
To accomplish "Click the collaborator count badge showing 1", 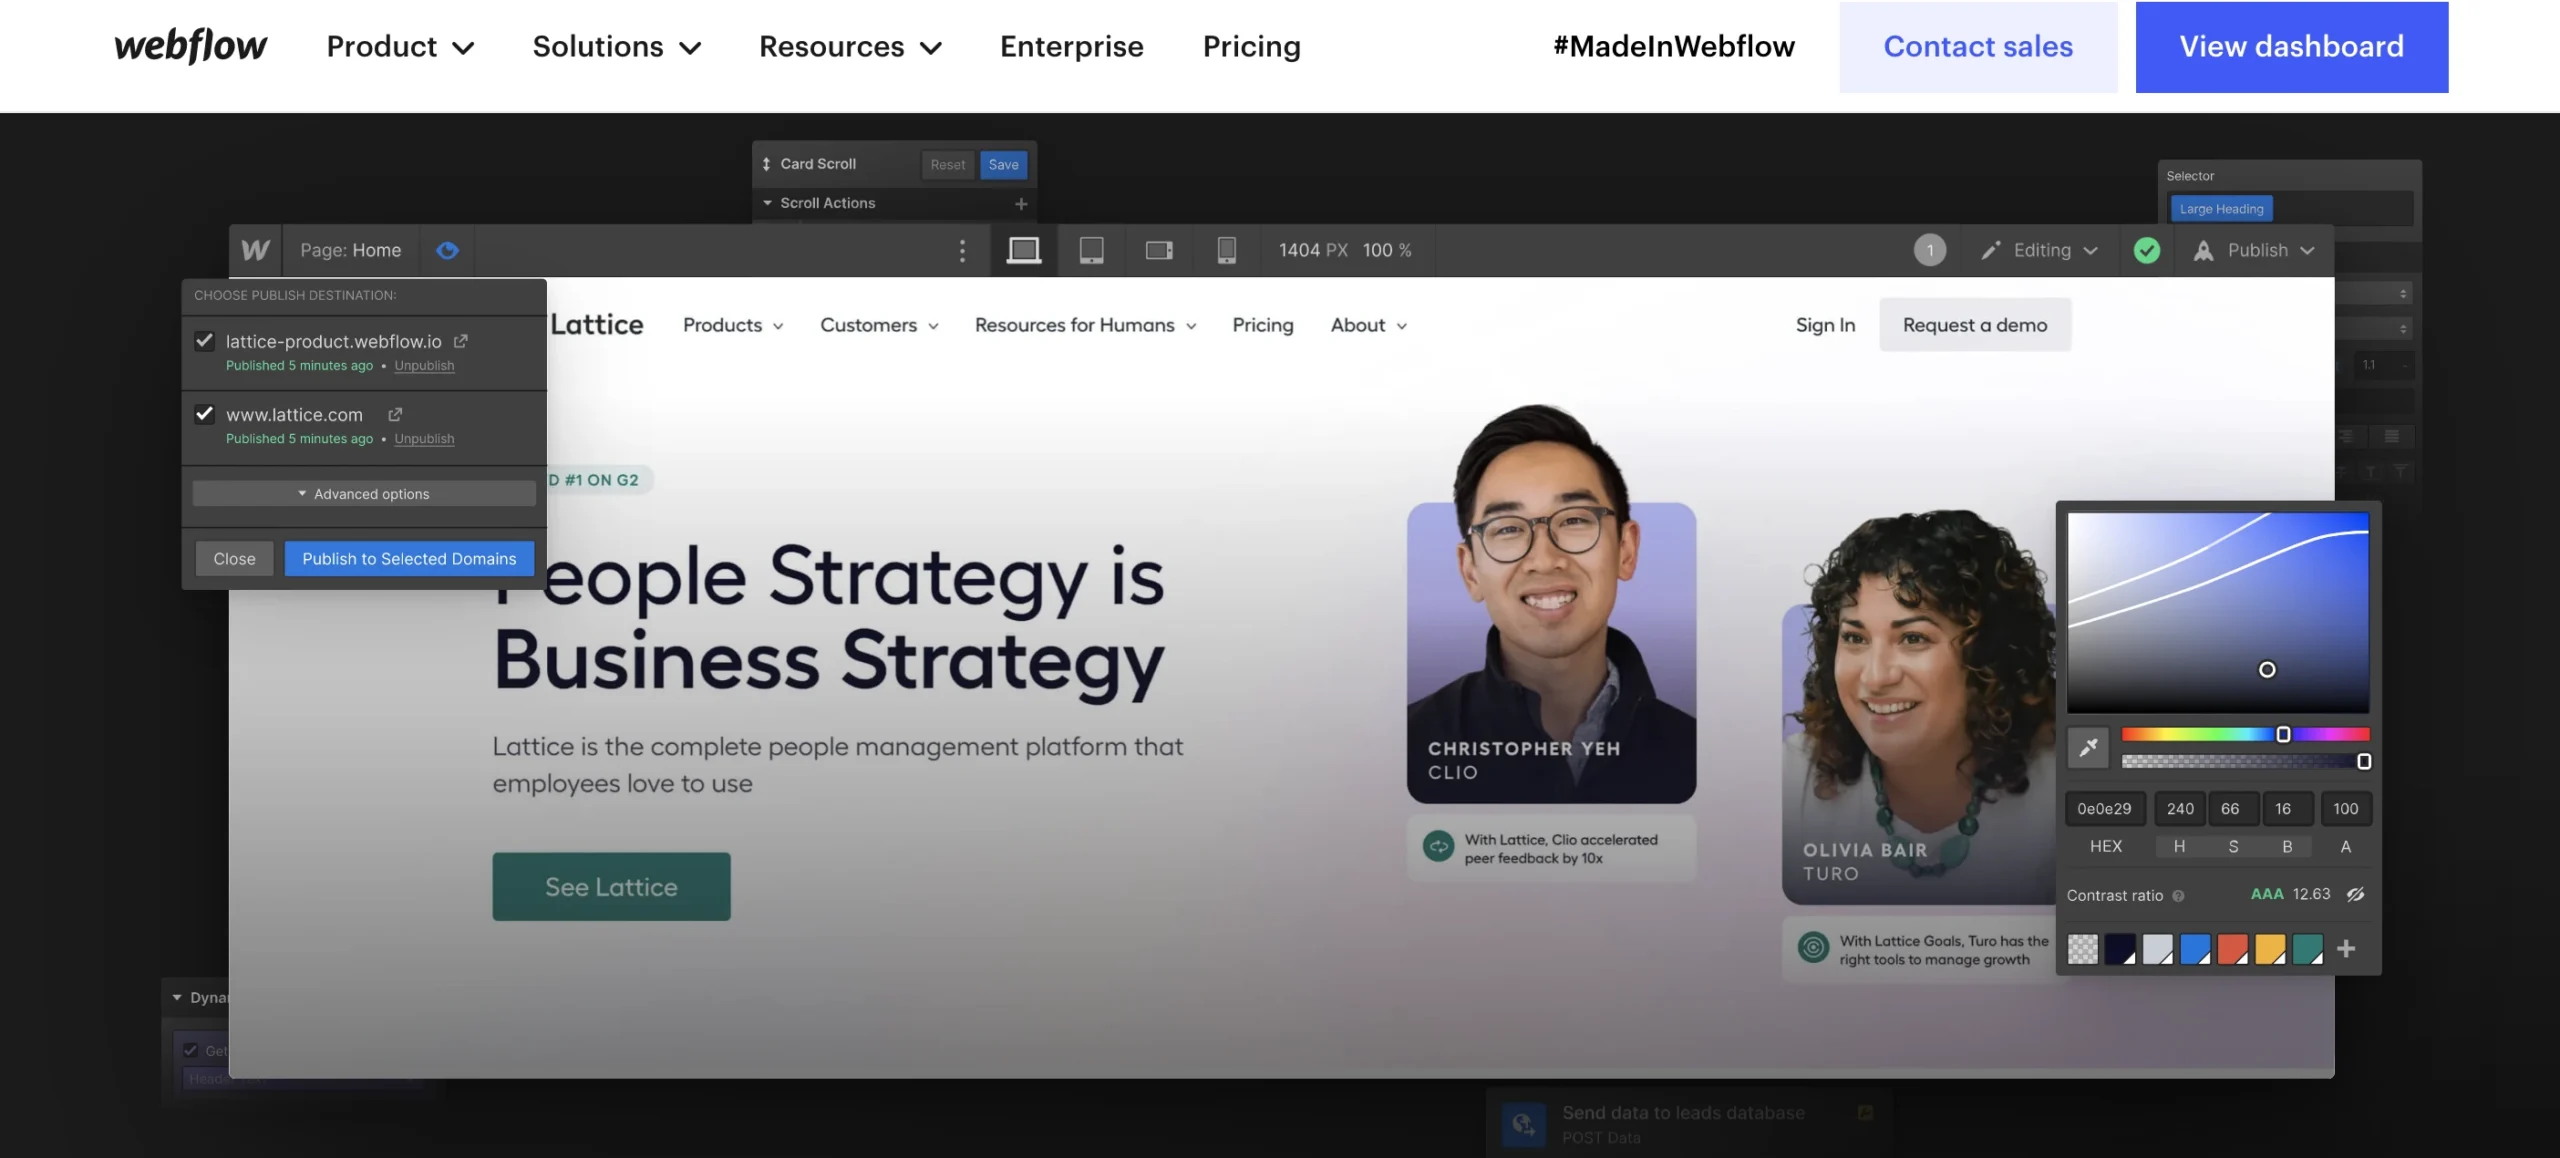I will tap(1930, 250).
